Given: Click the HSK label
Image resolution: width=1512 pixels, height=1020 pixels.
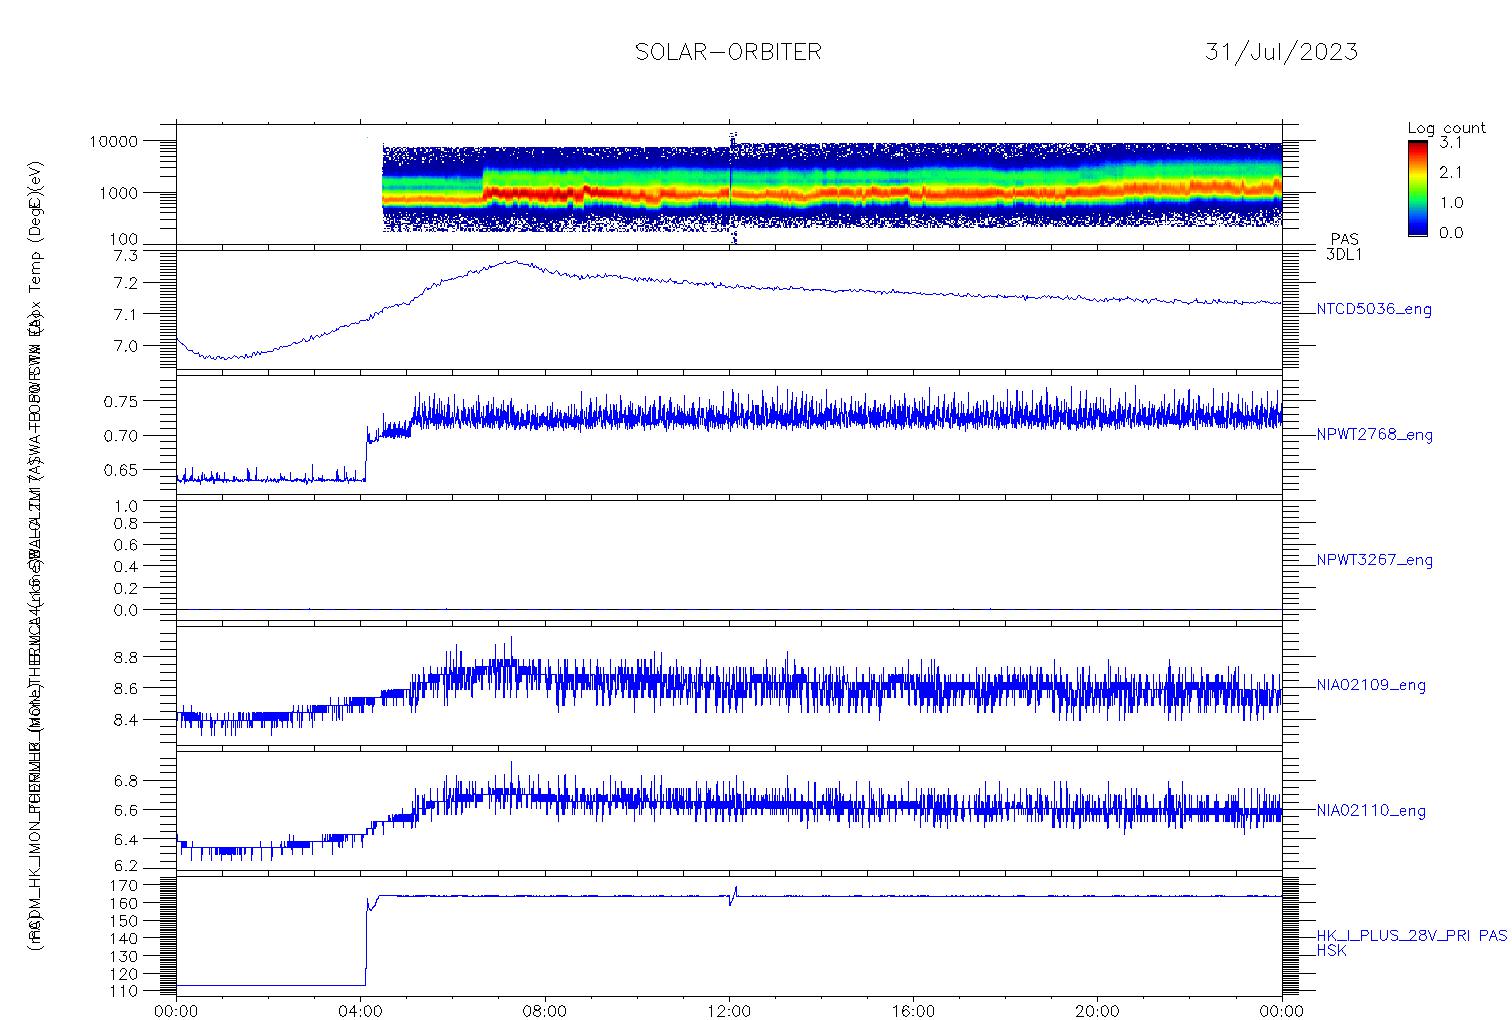Looking at the screenshot, I should coord(1331,950).
